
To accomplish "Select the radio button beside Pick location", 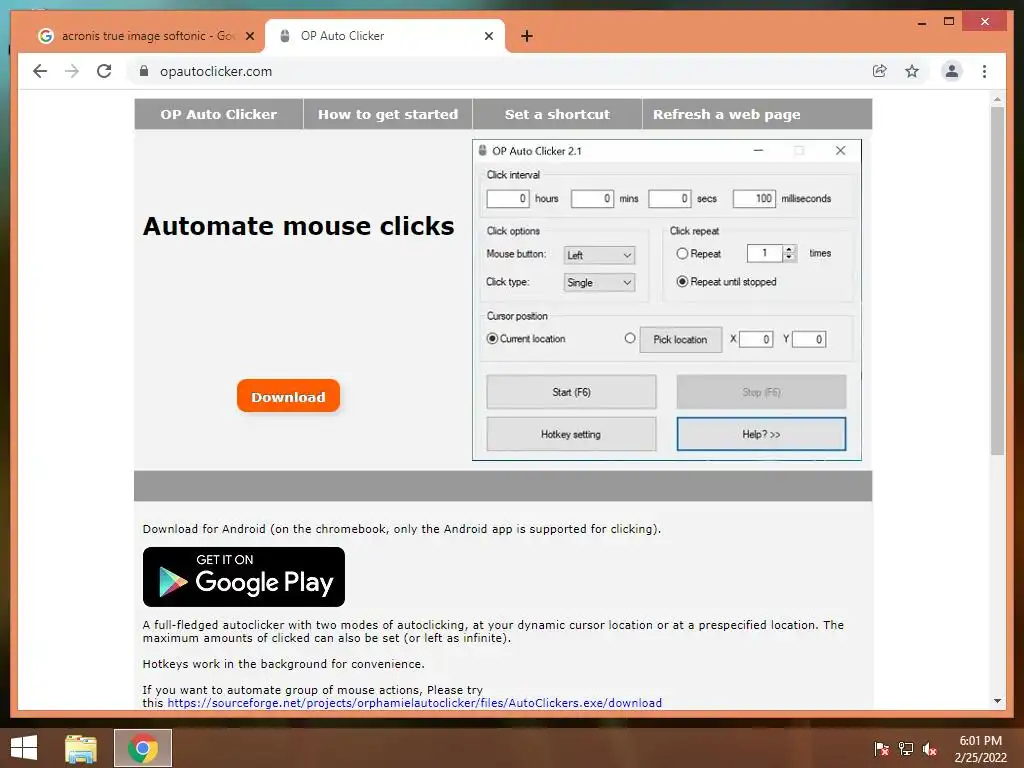I will pyautogui.click(x=630, y=338).
